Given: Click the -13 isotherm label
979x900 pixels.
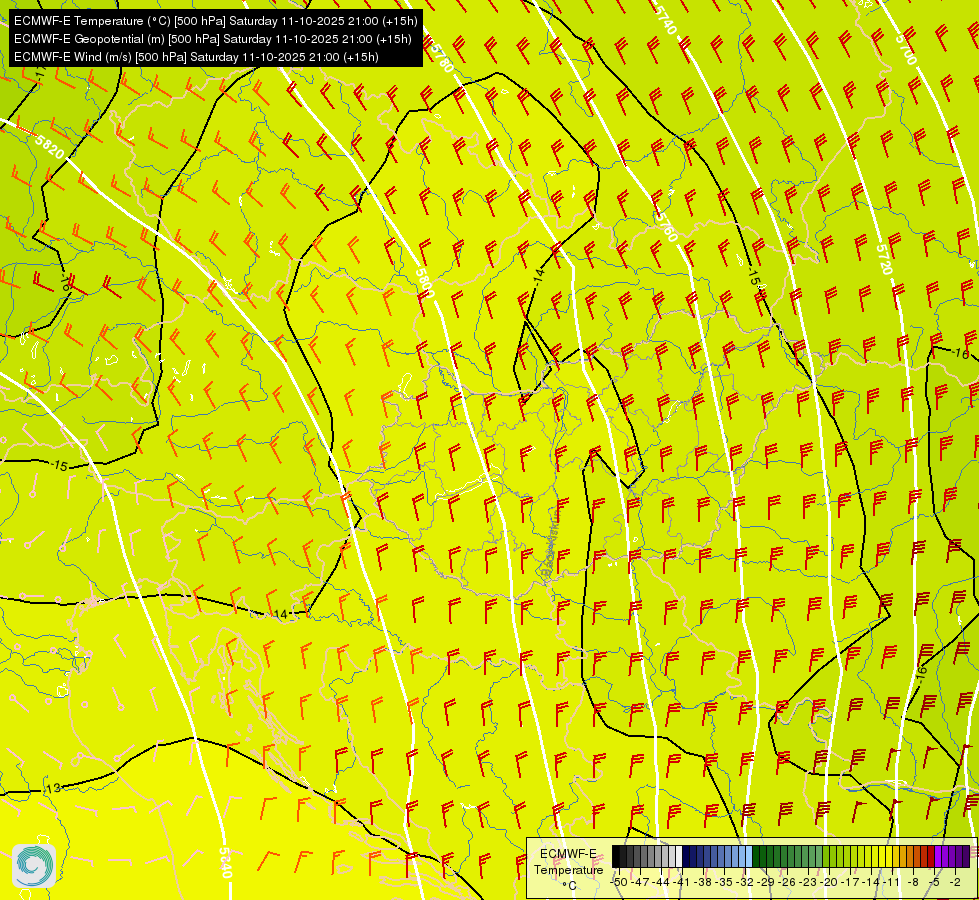Looking at the screenshot, I should click(52, 788).
